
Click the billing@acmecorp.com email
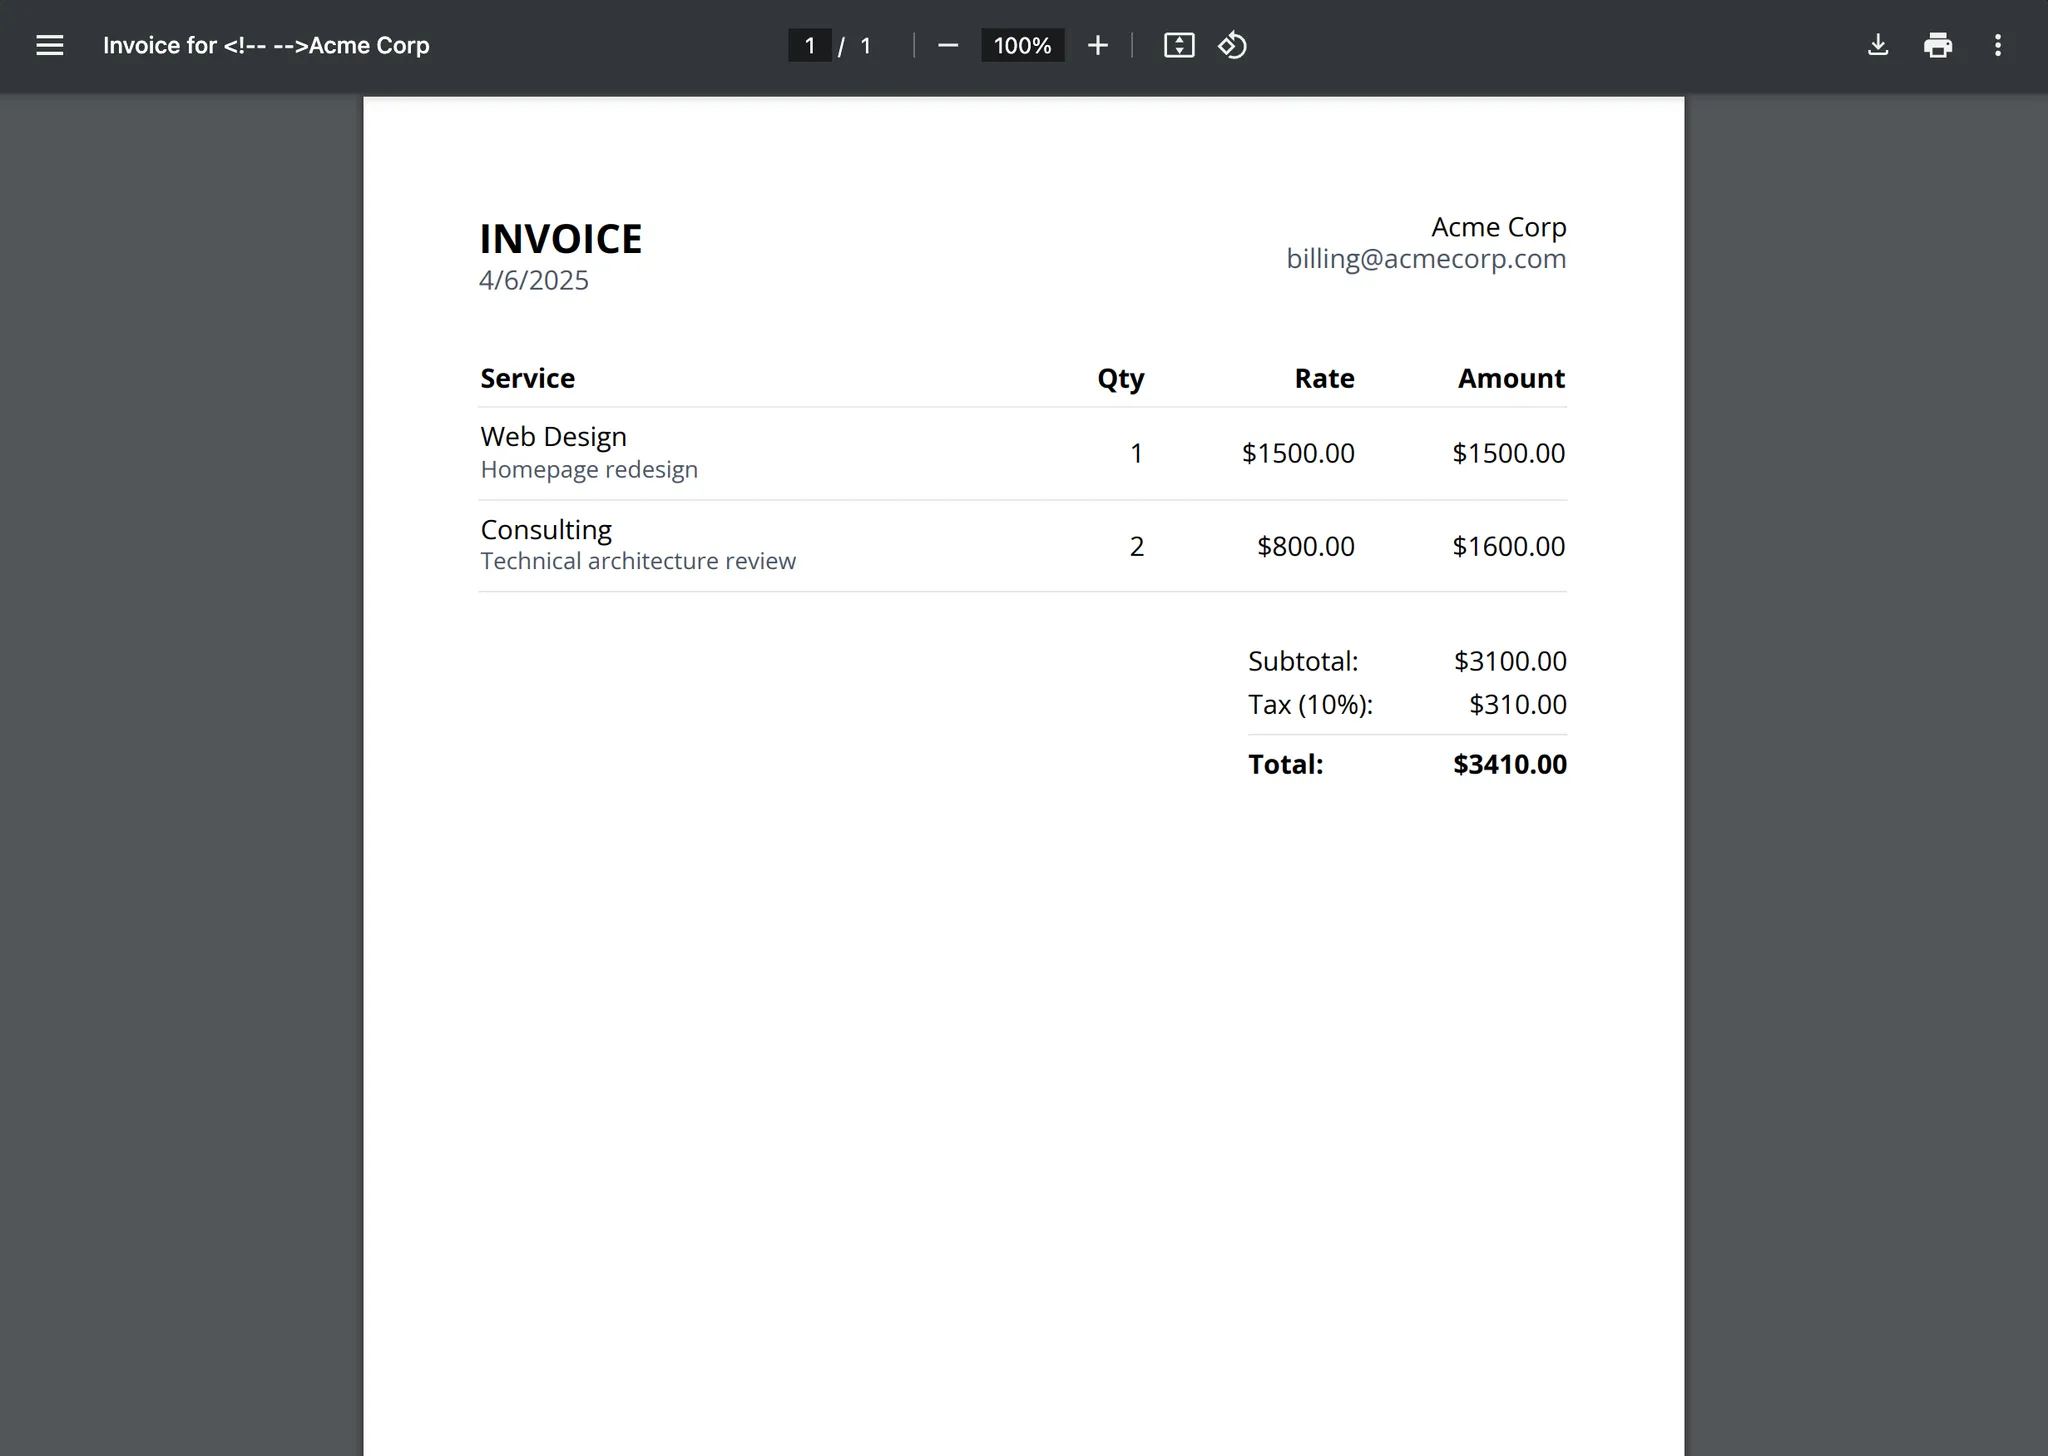coord(1426,259)
